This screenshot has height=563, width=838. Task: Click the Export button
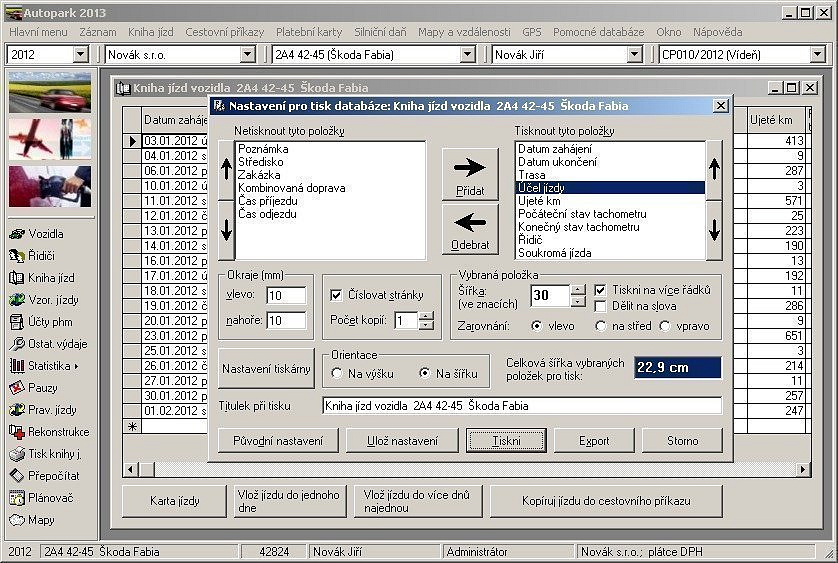pyautogui.click(x=594, y=441)
